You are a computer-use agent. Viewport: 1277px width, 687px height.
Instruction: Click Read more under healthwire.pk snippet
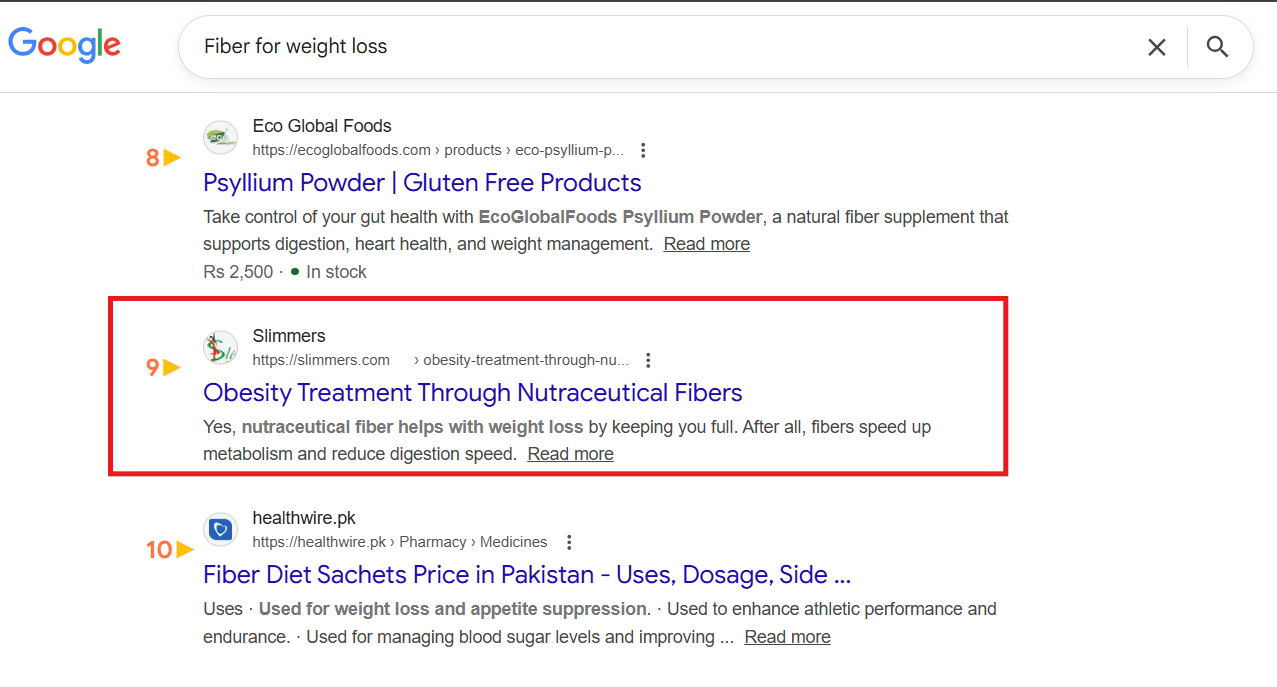click(x=787, y=637)
